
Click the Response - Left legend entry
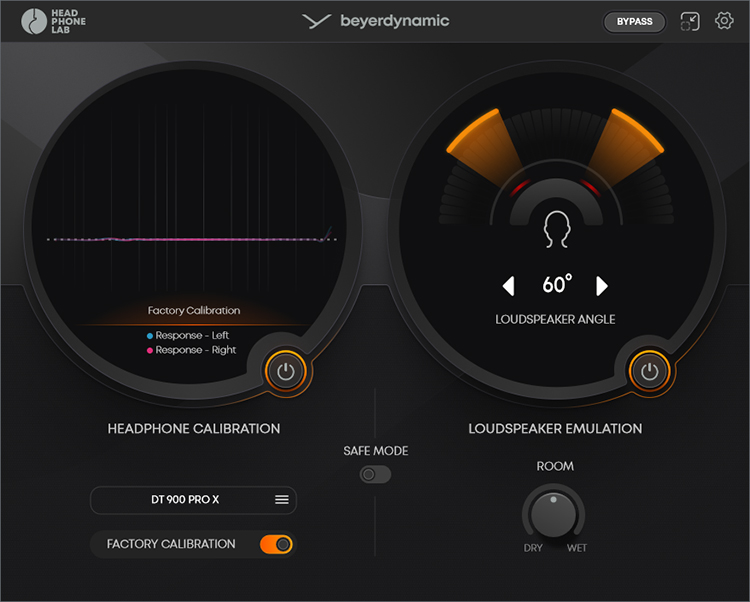click(x=190, y=336)
